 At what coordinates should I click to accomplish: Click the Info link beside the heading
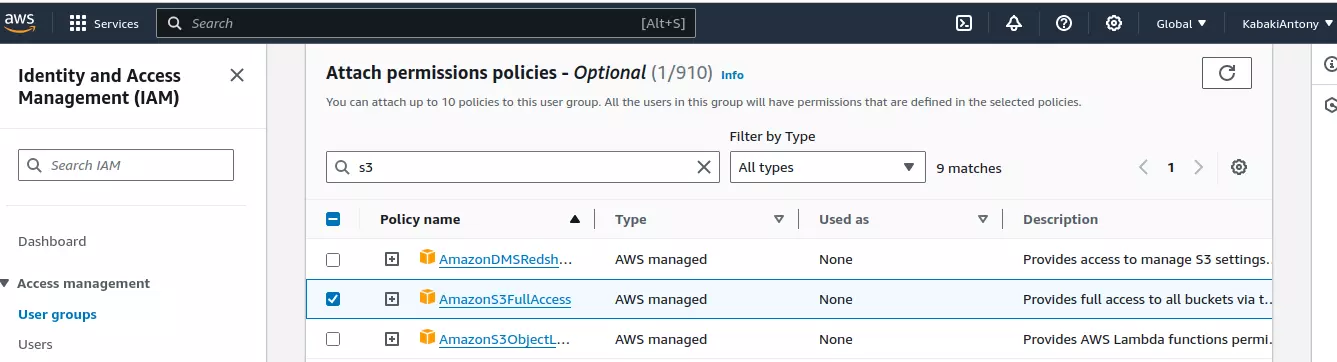[732, 75]
